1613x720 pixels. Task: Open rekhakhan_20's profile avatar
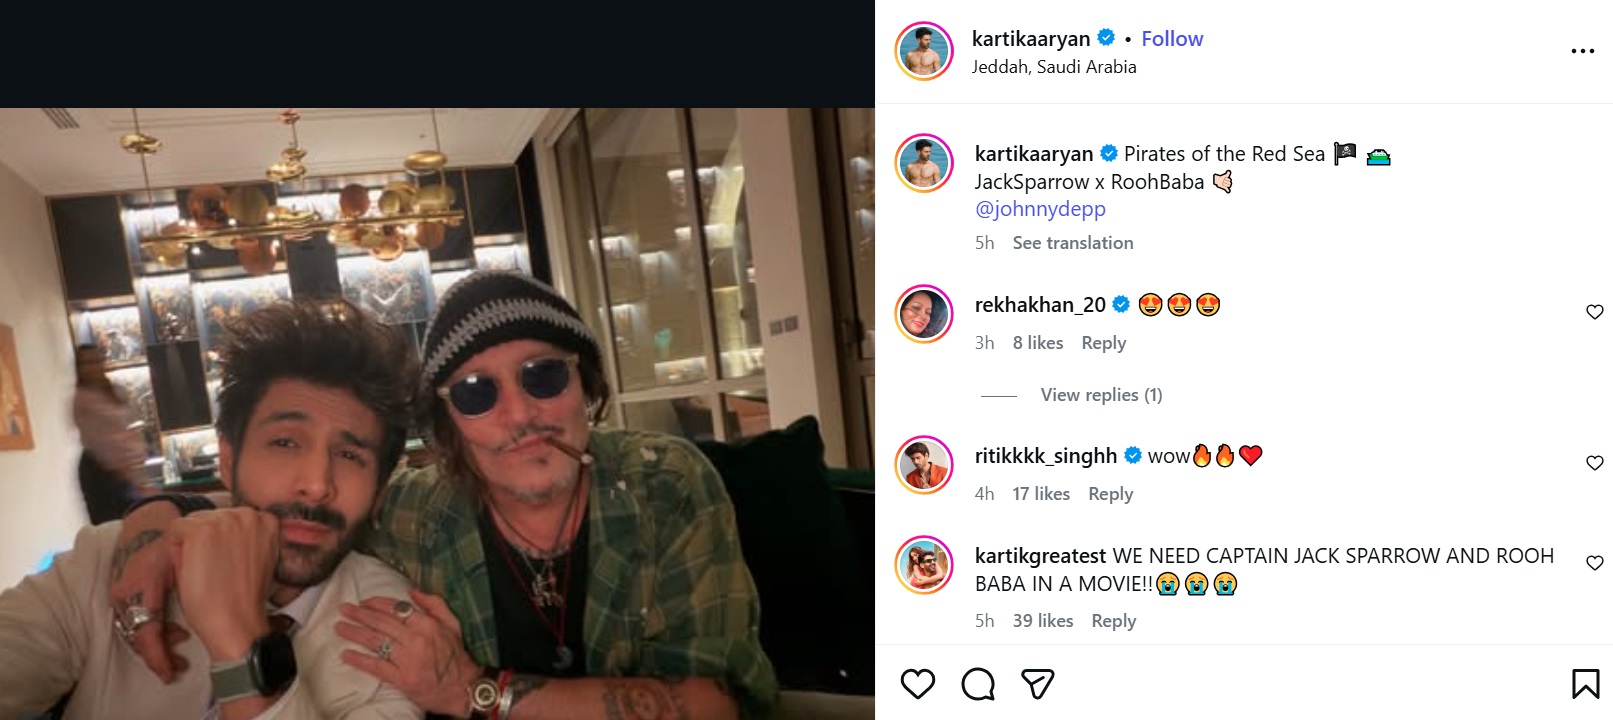[924, 315]
